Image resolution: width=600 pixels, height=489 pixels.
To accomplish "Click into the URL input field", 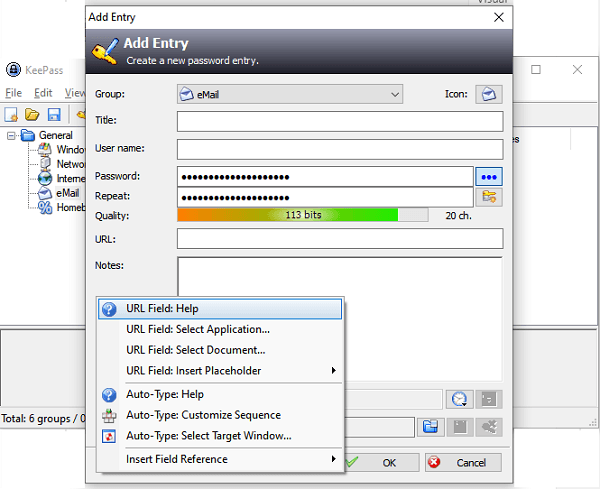I will pos(340,239).
